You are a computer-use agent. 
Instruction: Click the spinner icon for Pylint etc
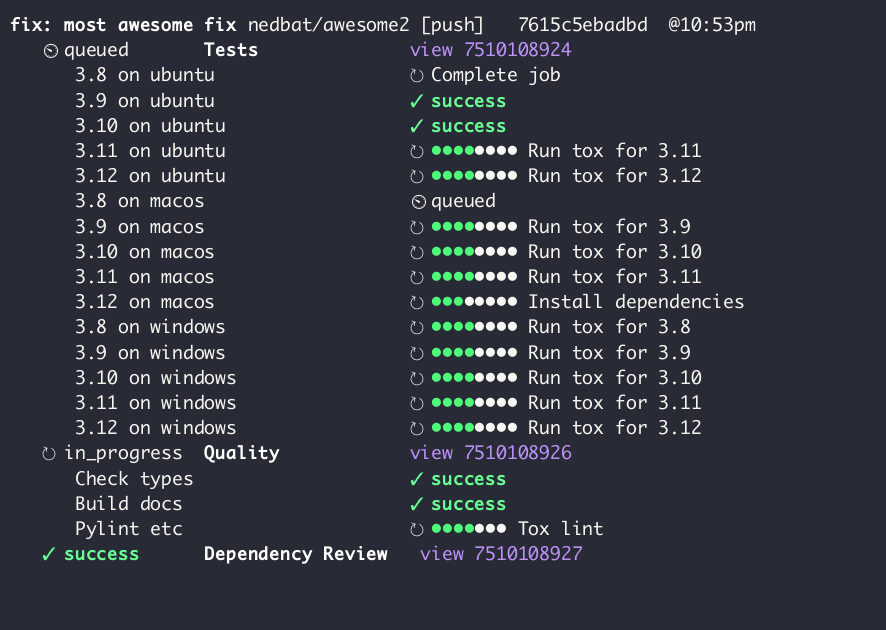[x=417, y=529]
